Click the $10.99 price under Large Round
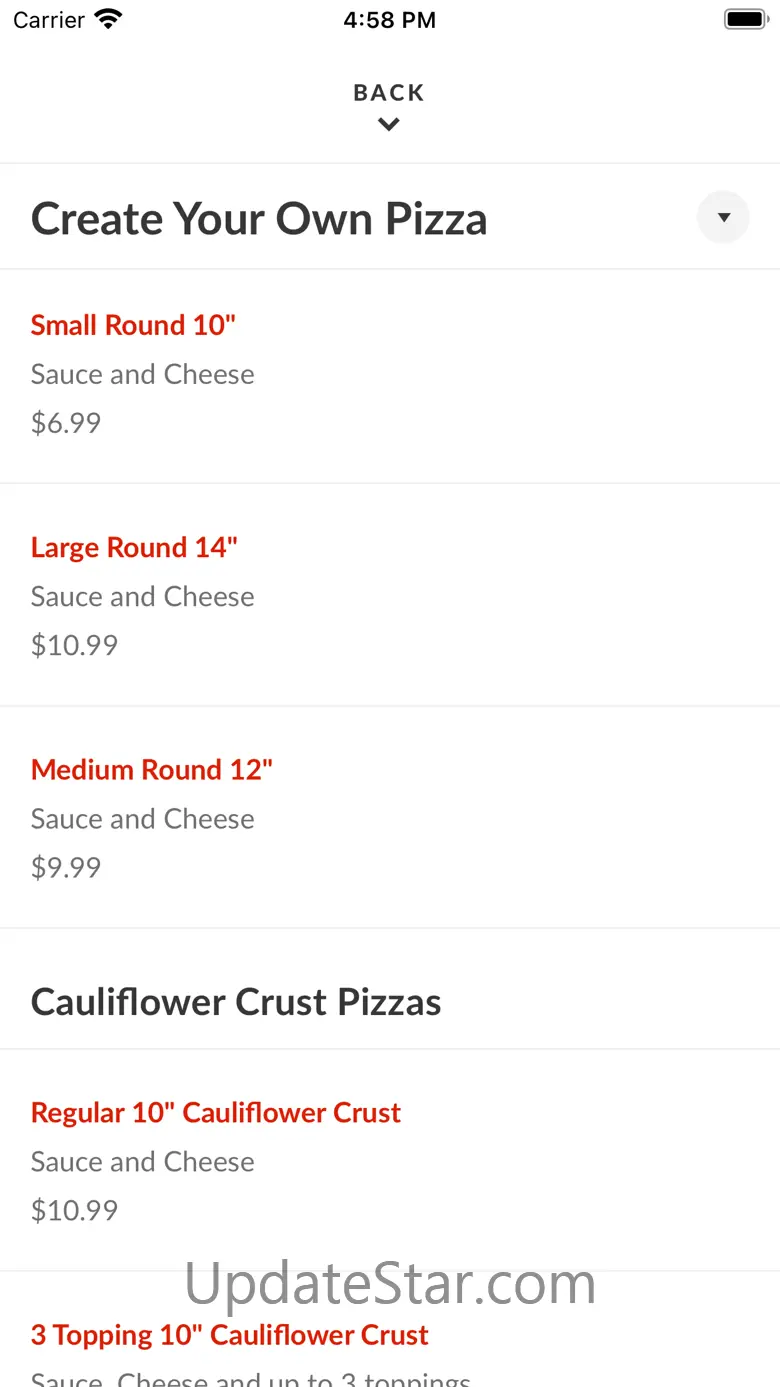This screenshot has height=1387, width=780. [x=74, y=645]
